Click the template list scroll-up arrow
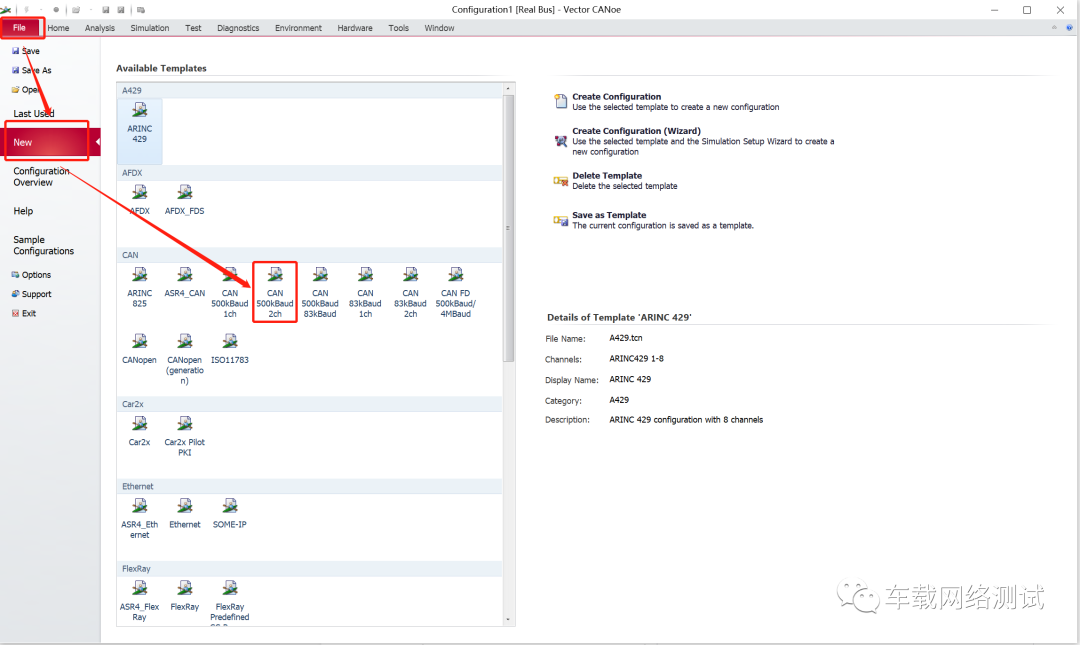 click(x=508, y=89)
